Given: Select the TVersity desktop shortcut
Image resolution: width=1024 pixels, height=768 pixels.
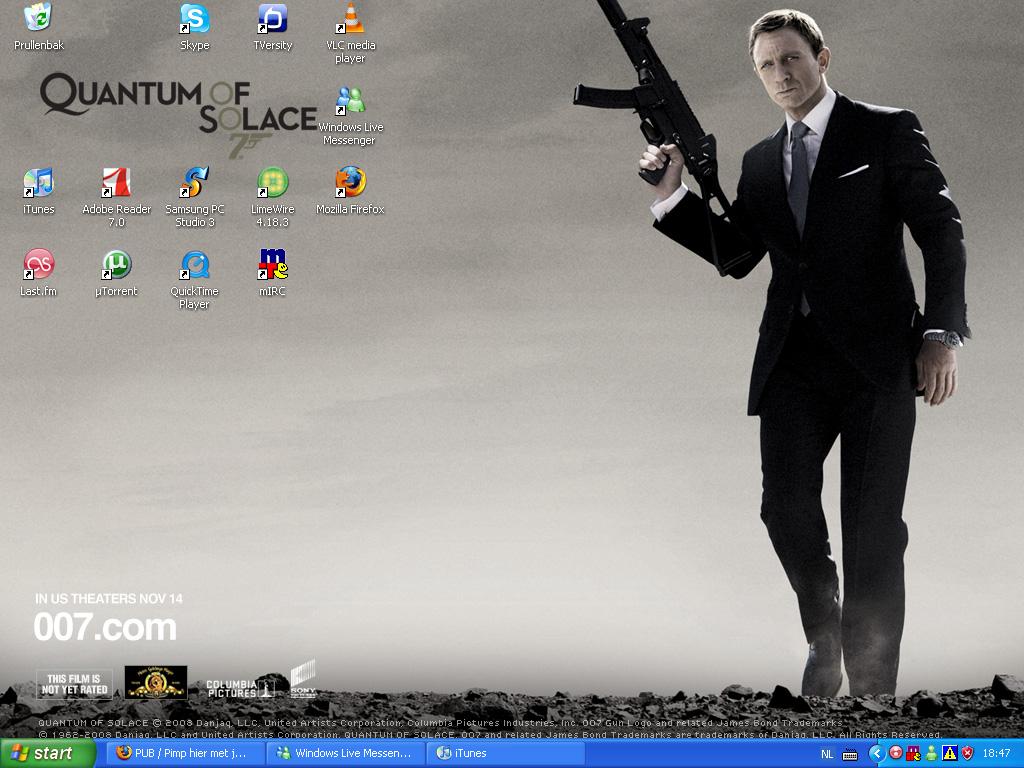Looking at the screenshot, I should tap(272, 26).
